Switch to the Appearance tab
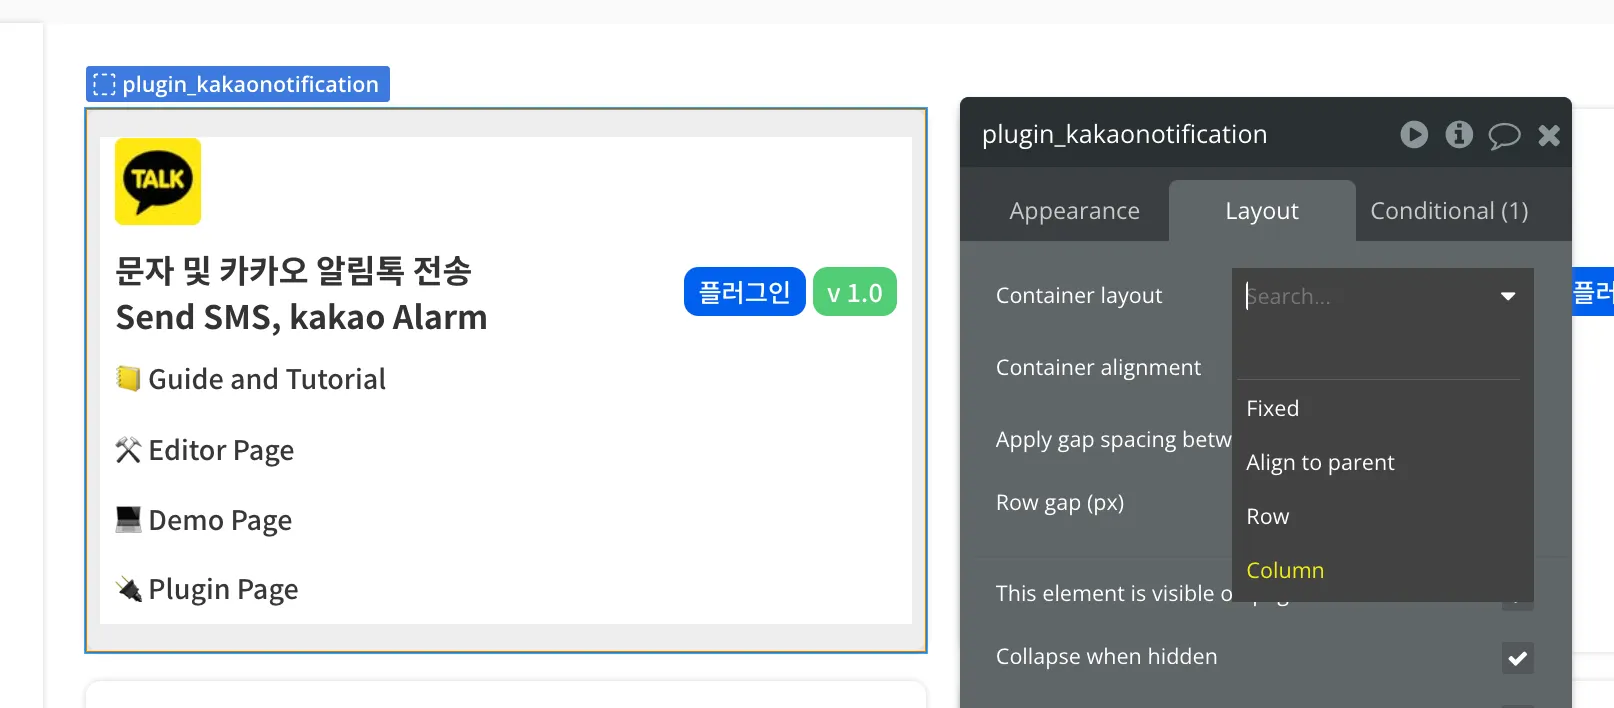This screenshot has width=1614, height=708. [1074, 211]
